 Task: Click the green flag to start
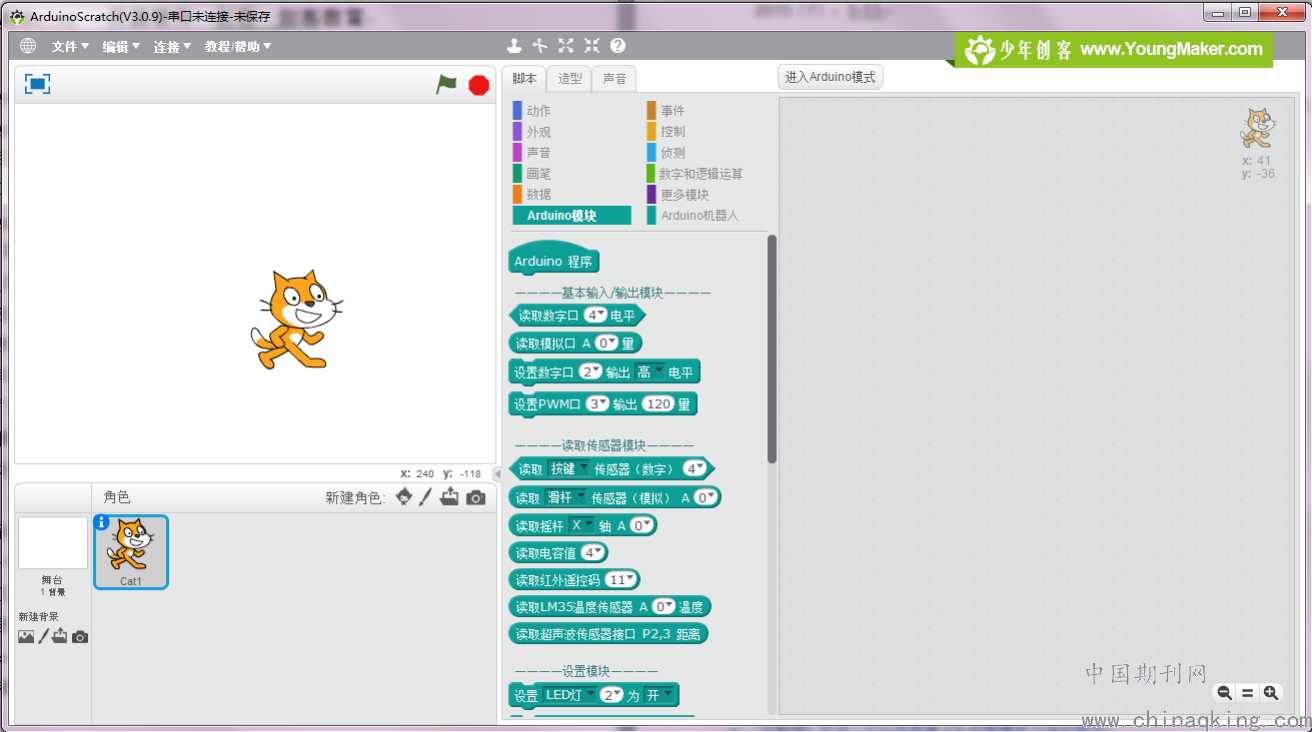click(x=446, y=85)
